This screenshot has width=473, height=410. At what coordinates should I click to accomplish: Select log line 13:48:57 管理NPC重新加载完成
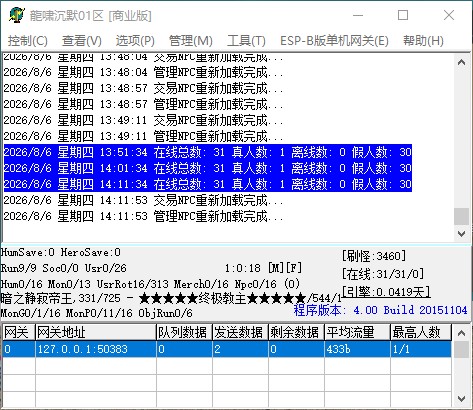(143, 104)
